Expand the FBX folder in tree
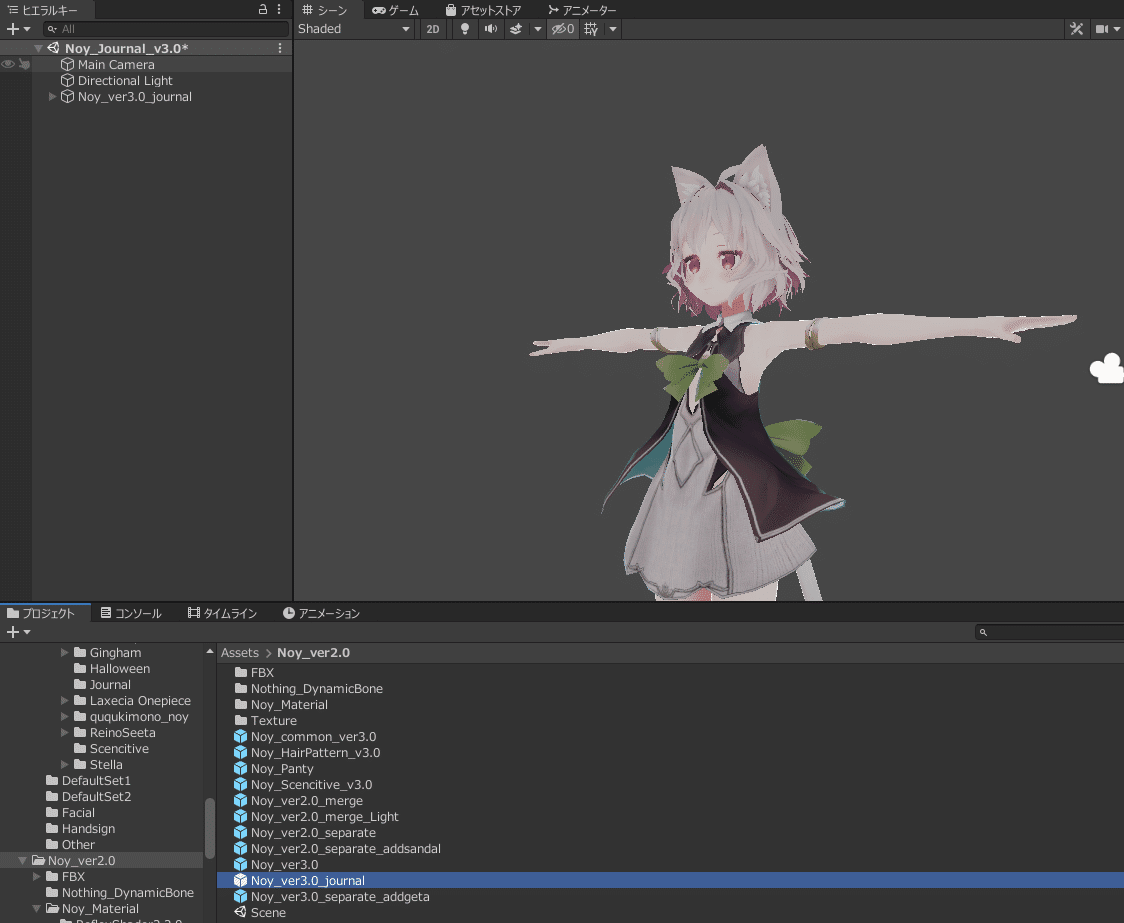Image resolution: width=1124 pixels, height=923 pixels. point(37,876)
